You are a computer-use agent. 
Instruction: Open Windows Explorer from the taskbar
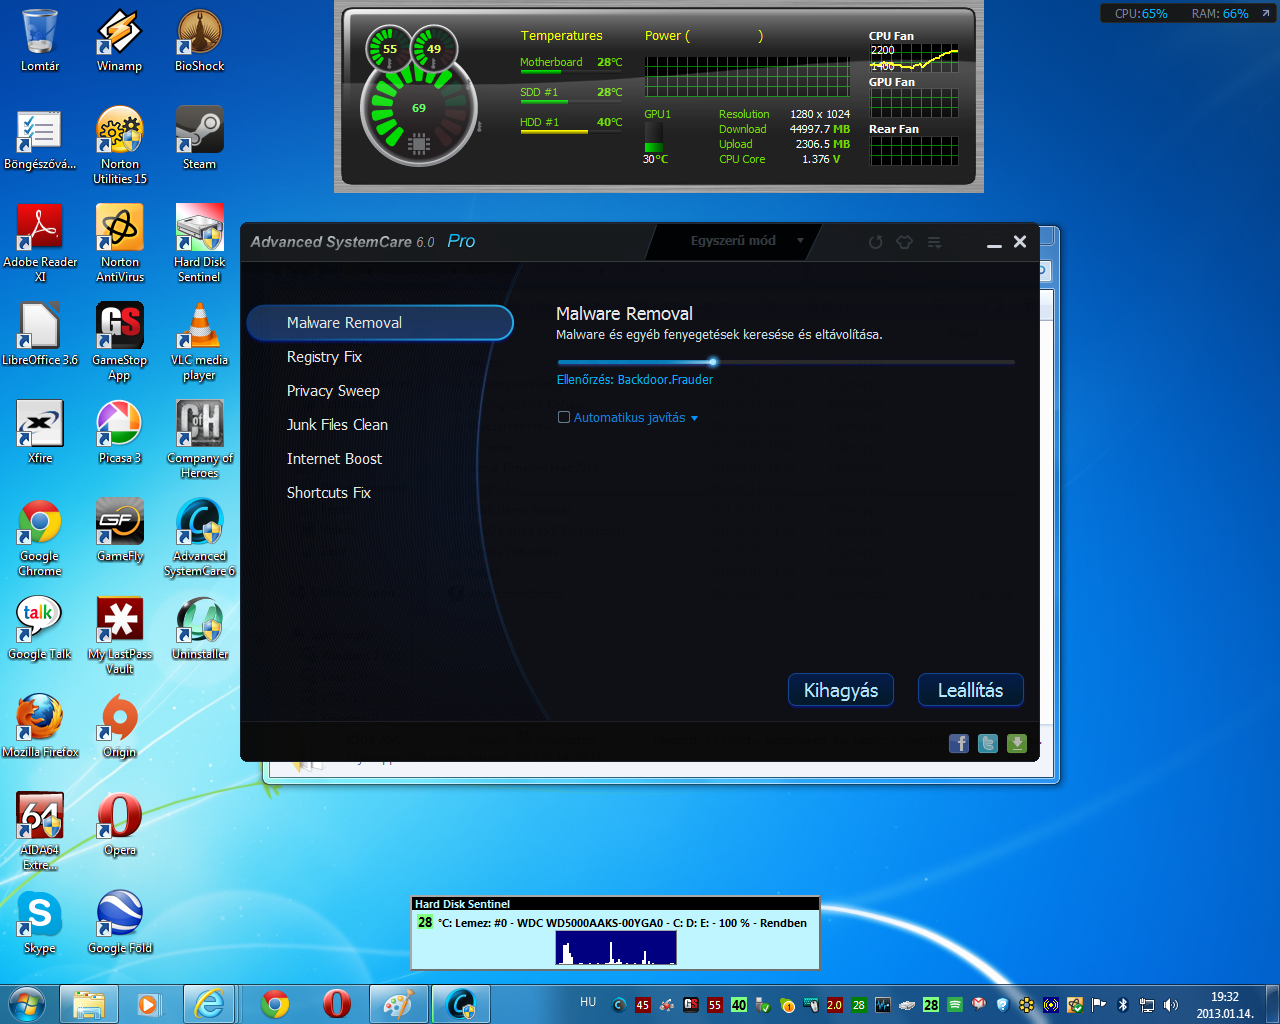click(x=89, y=1004)
